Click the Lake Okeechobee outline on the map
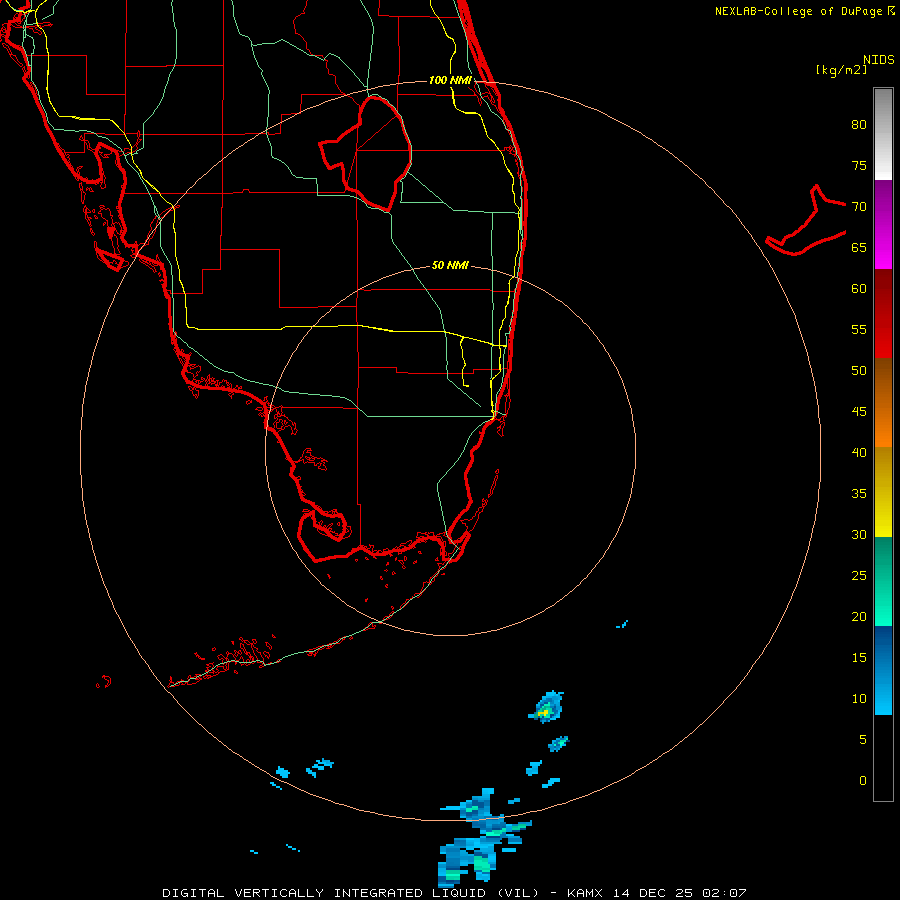Image resolution: width=900 pixels, height=900 pixels. (366, 153)
